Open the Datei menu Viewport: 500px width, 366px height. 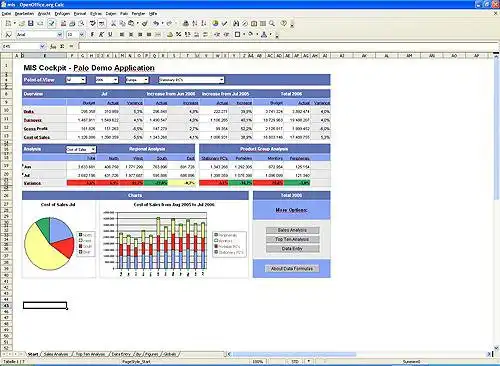tap(6, 14)
